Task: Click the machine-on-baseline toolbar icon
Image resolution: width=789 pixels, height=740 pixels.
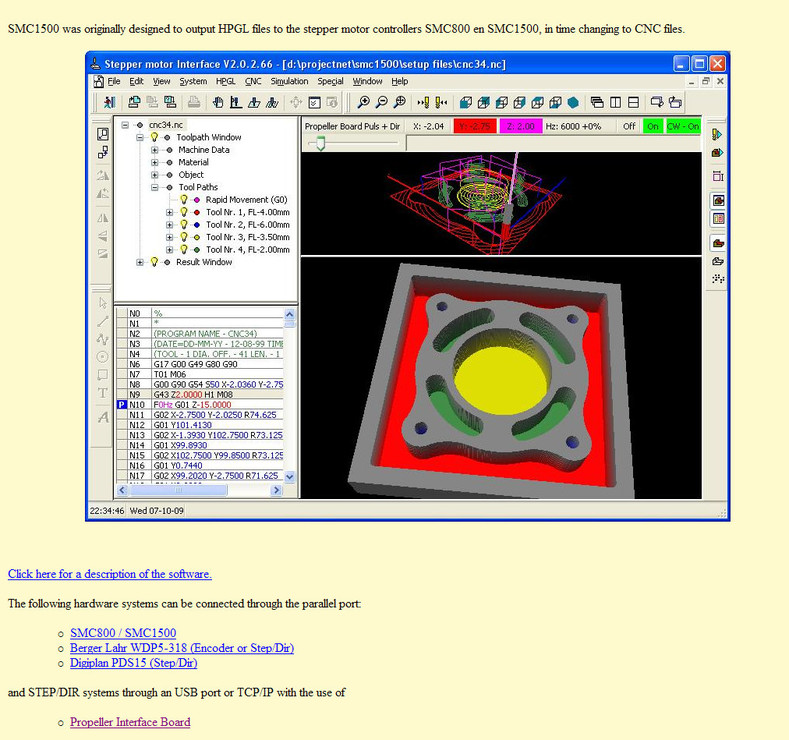Action: click(x=236, y=103)
